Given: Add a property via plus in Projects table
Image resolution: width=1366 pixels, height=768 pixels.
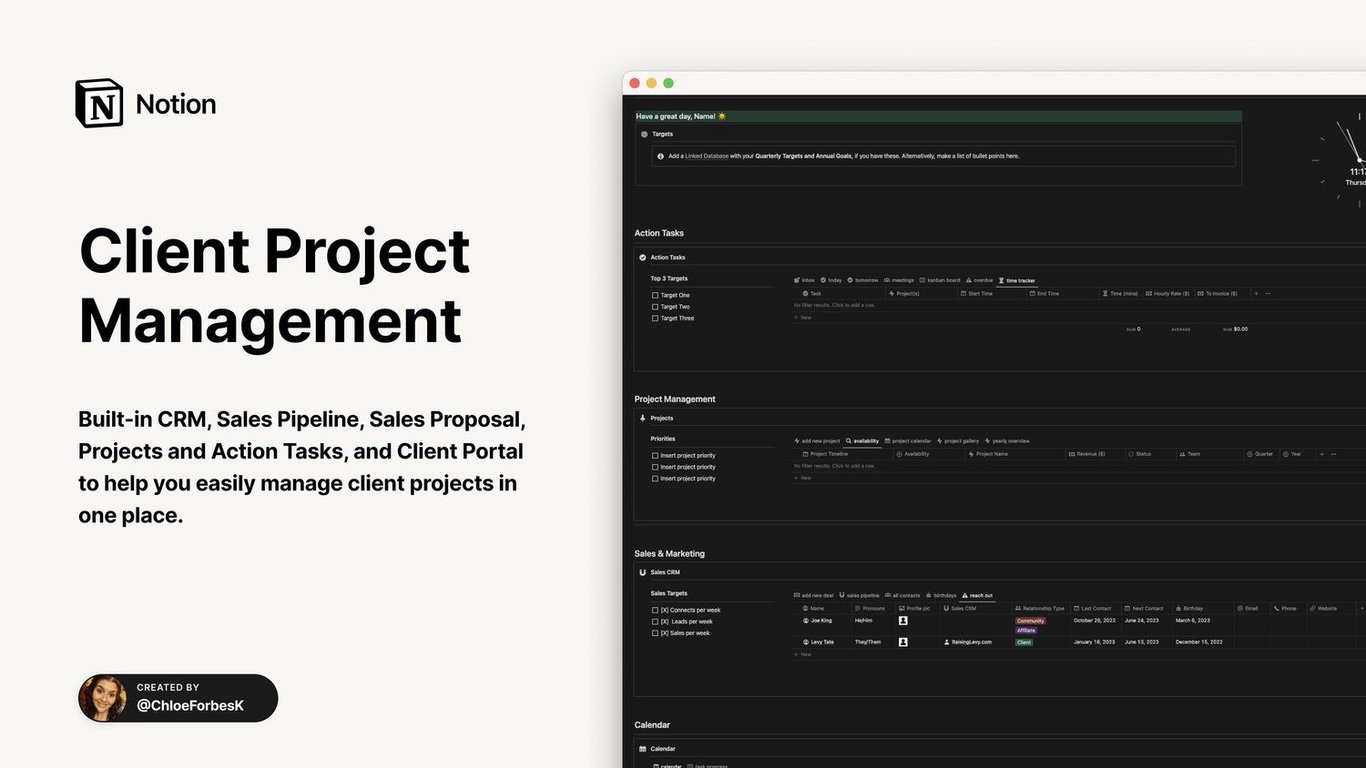Looking at the screenshot, I should point(1321,454).
